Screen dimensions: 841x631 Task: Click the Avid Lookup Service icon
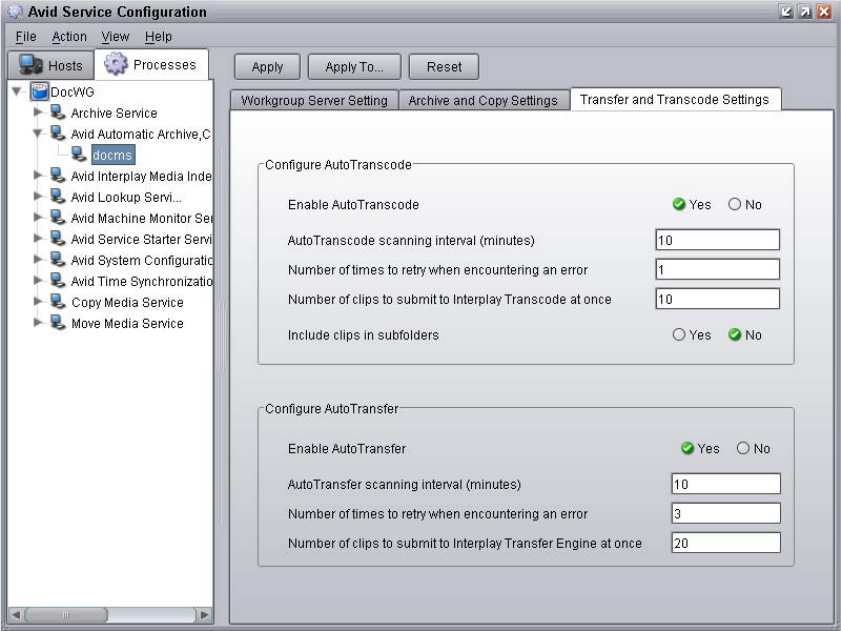pyautogui.click(x=58, y=196)
